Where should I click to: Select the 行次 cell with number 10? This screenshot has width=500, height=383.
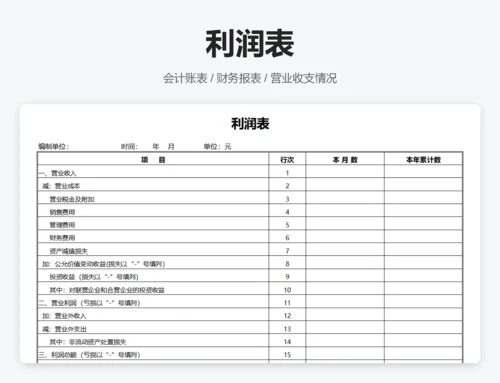click(x=287, y=289)
